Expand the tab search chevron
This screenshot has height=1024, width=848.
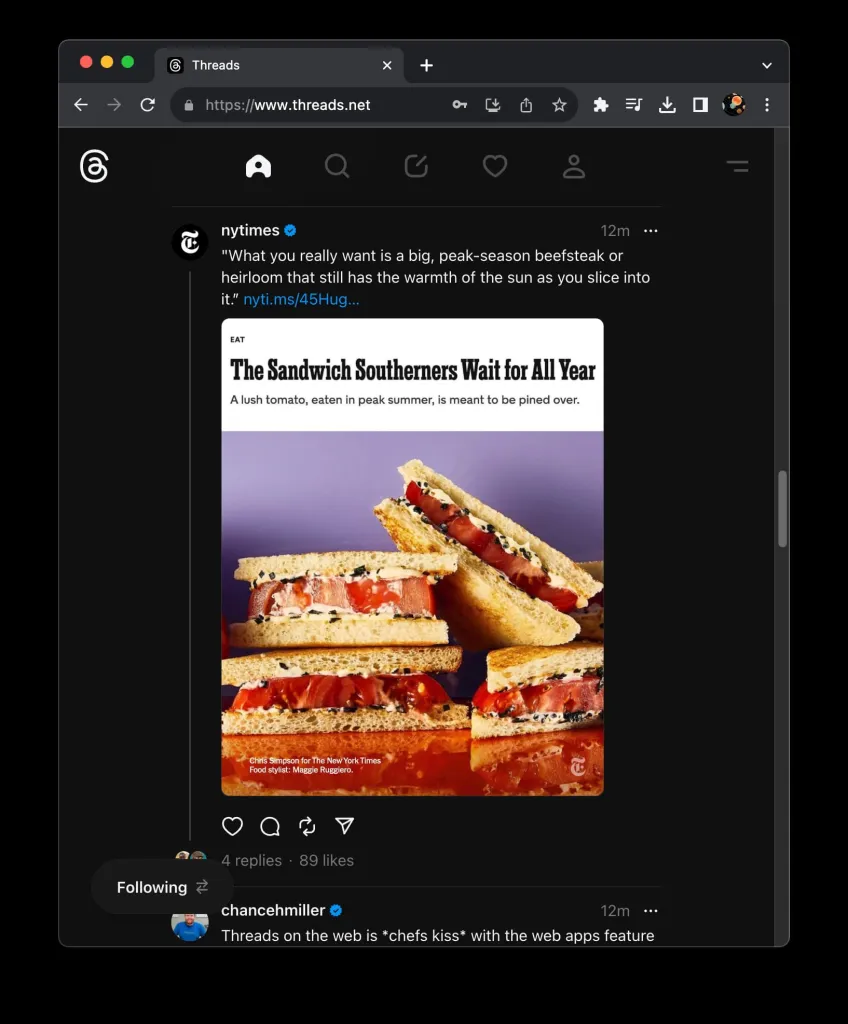(767, 65)
